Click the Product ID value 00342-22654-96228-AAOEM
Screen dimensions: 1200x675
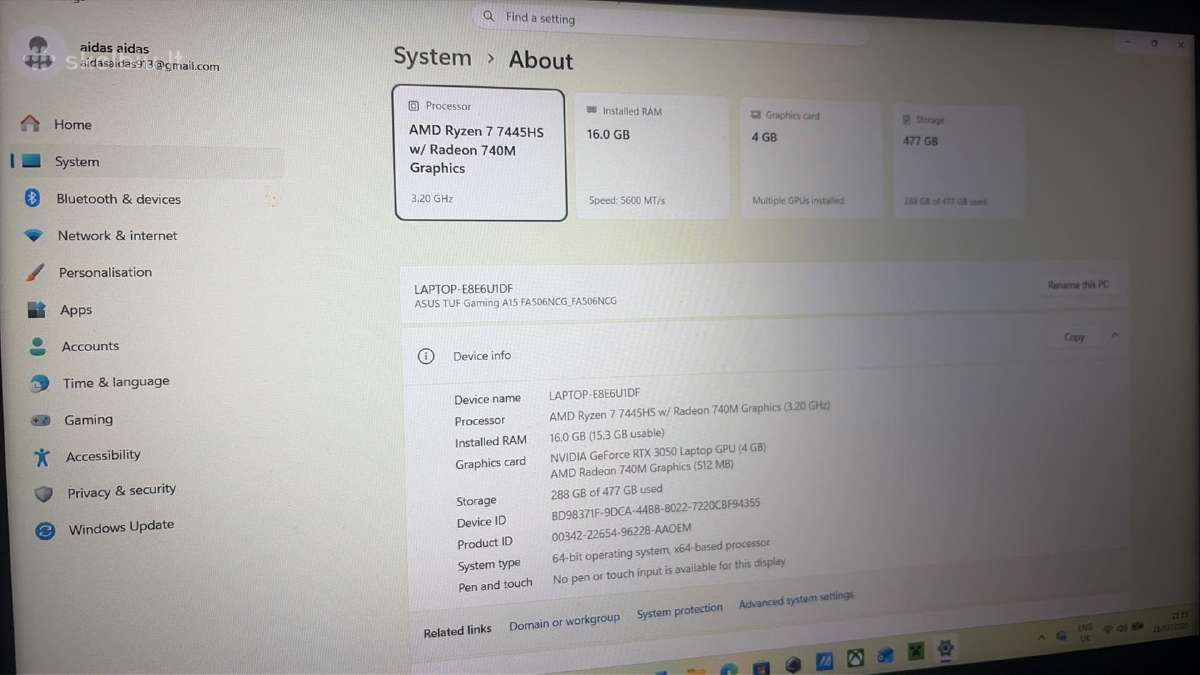(x=621, y=533)
